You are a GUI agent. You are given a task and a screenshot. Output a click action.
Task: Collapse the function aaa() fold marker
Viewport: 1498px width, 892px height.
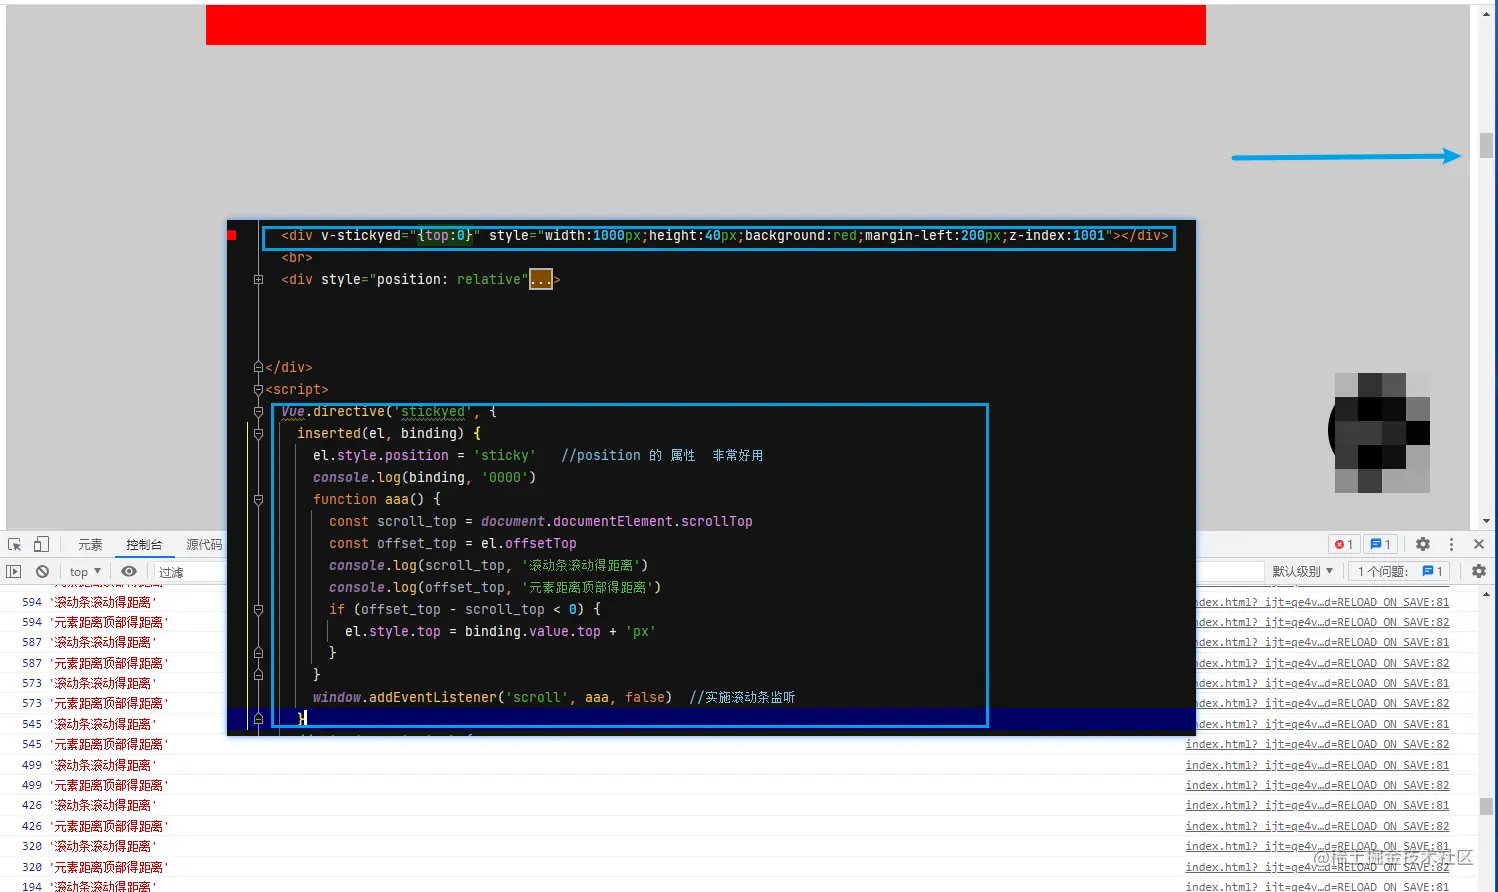click(x=258, y=500)
